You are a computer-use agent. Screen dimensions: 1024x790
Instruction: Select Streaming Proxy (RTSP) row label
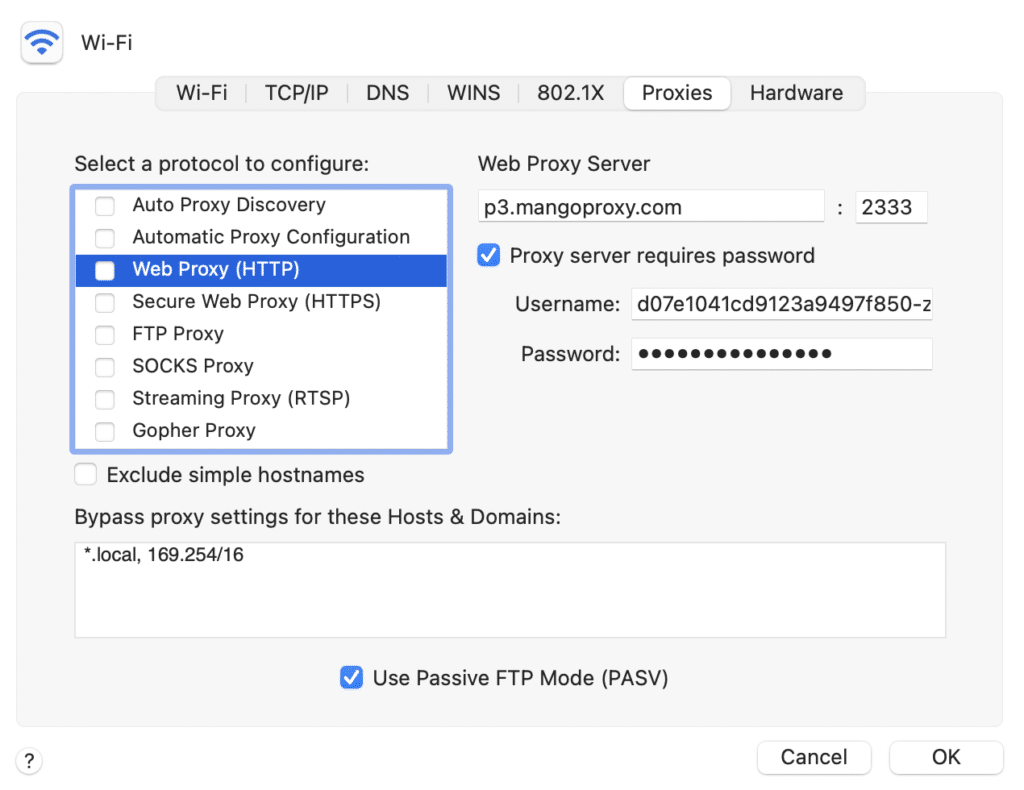click(241, 398)
